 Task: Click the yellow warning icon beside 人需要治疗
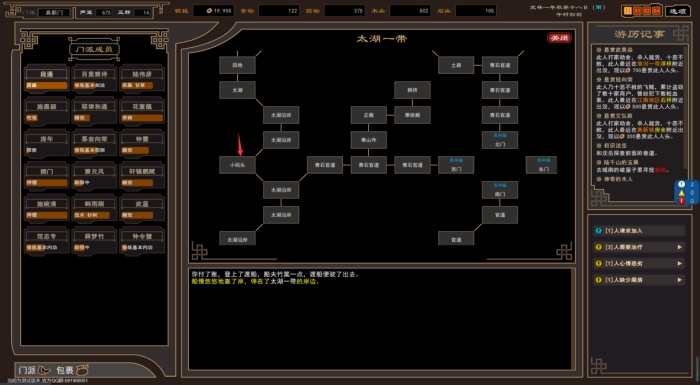tap(599, 247)
